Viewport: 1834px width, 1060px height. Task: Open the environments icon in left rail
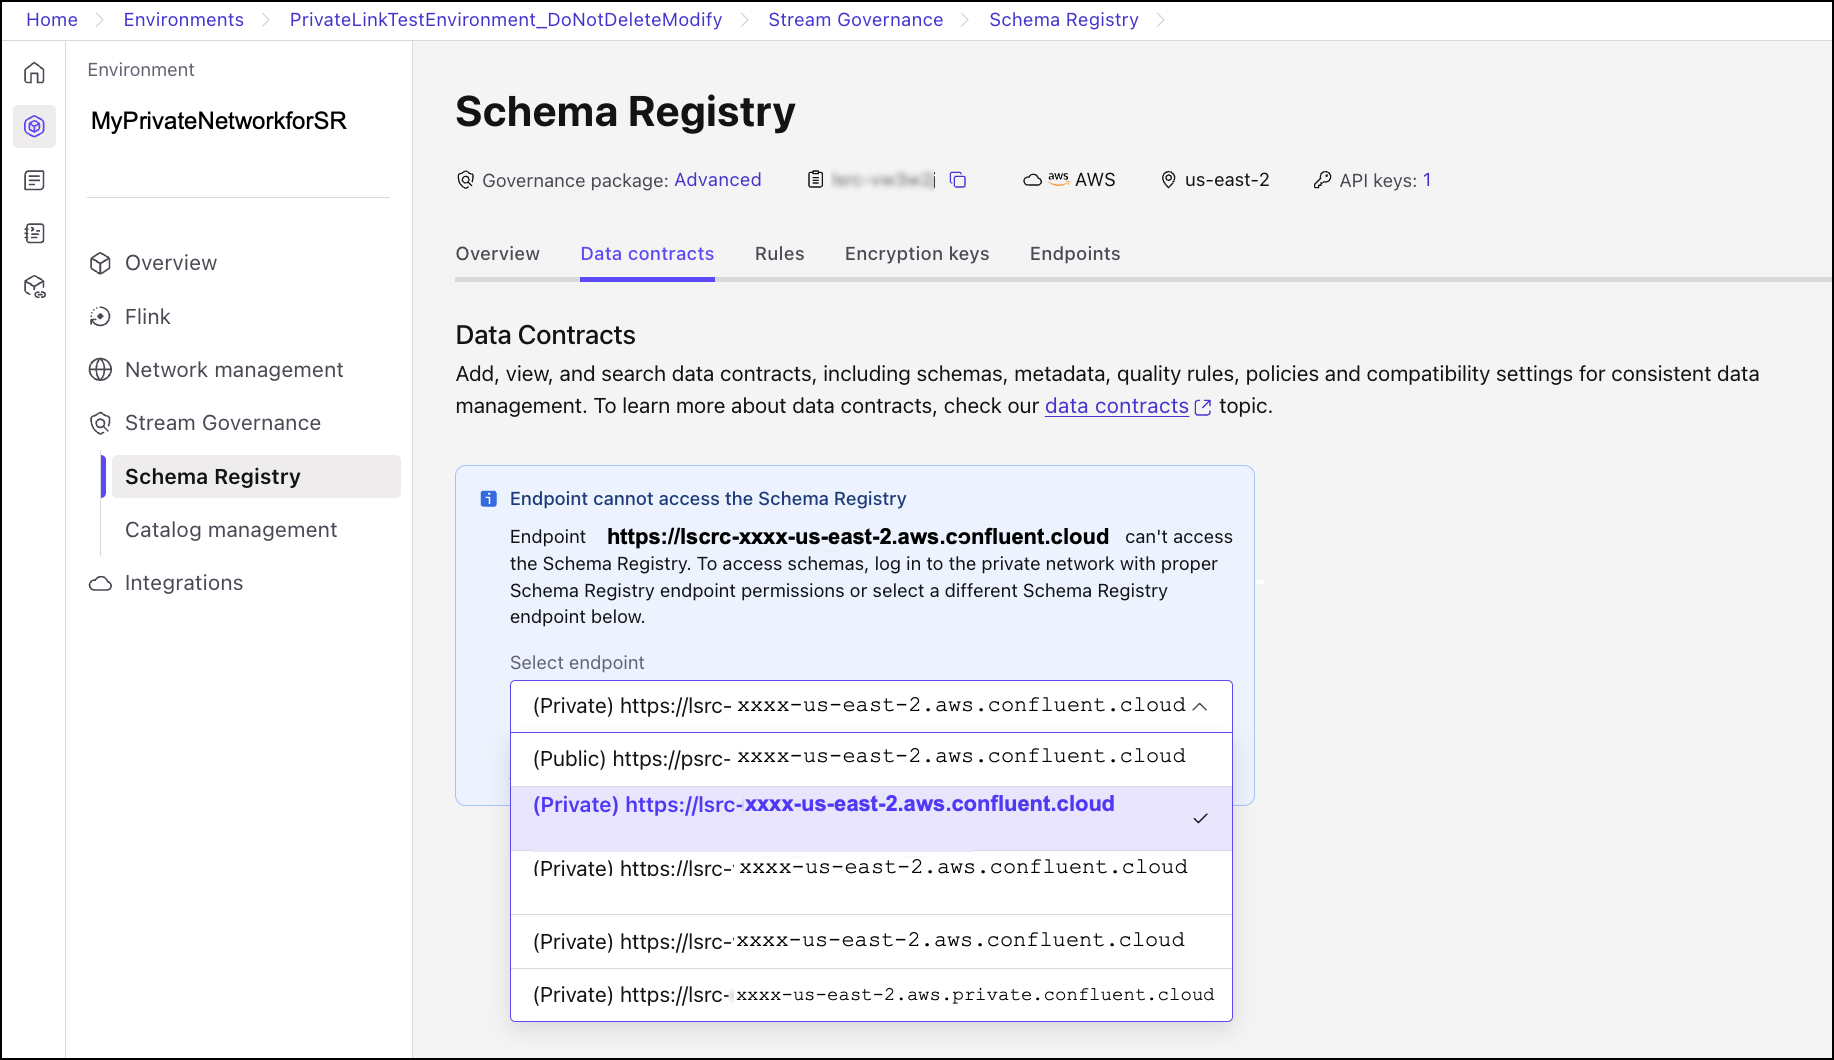click(34, 126)
